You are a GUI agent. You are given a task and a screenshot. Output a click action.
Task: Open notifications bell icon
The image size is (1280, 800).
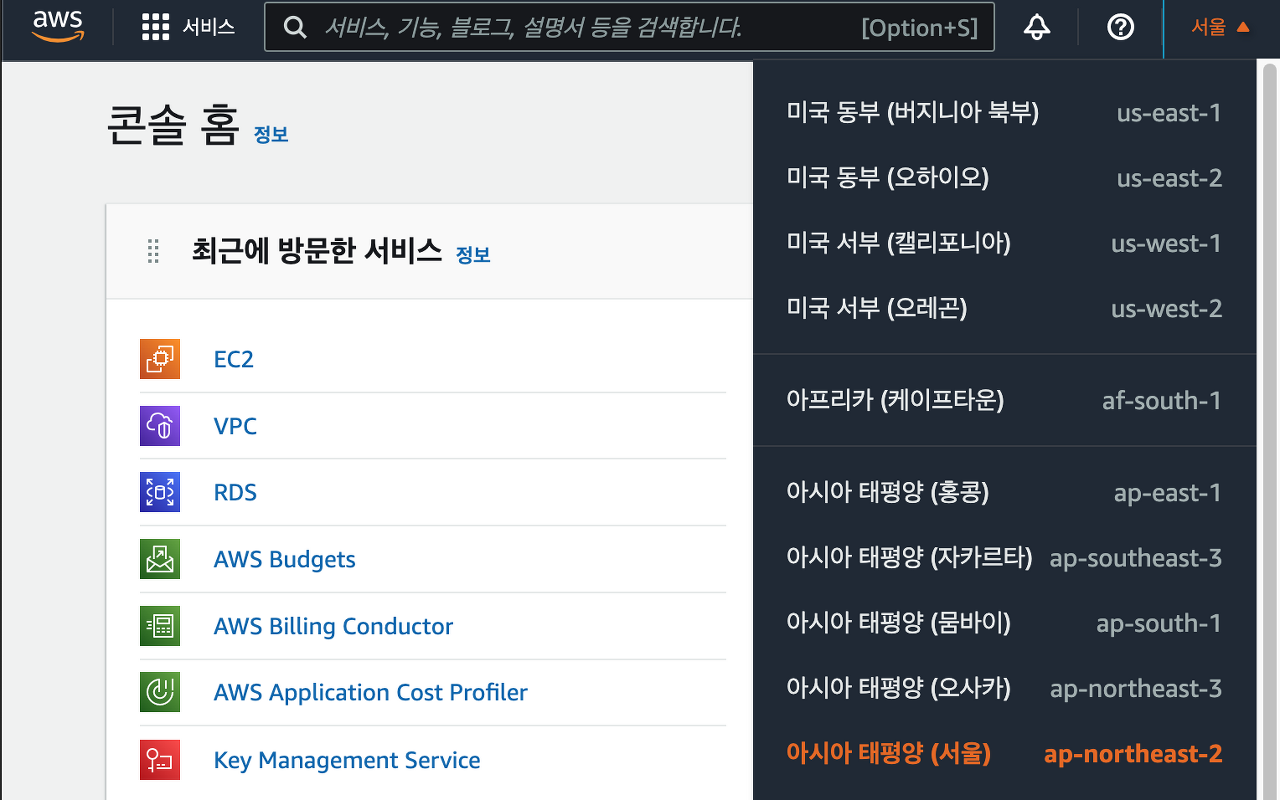[x=1037, y=28]
